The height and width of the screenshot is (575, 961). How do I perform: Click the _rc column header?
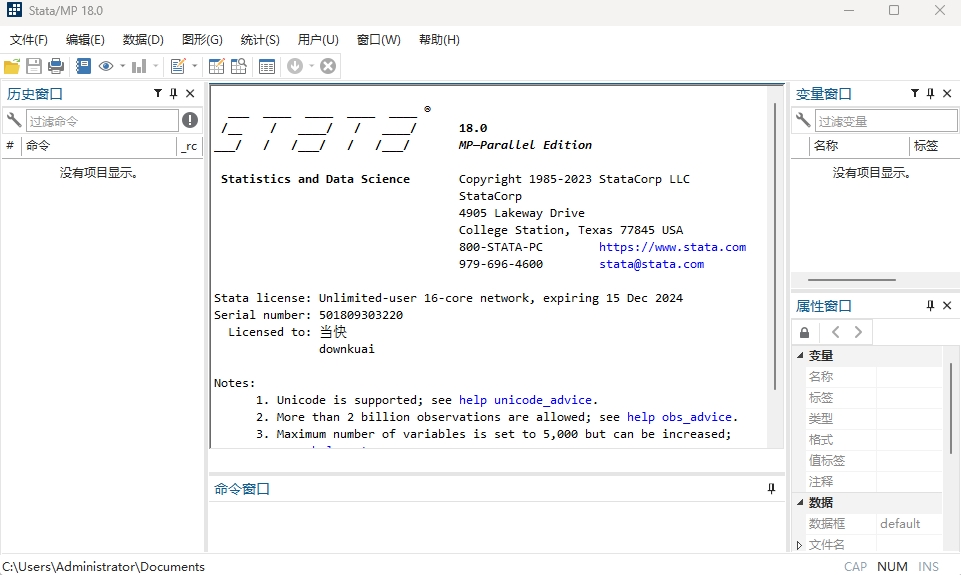[189, 146]
